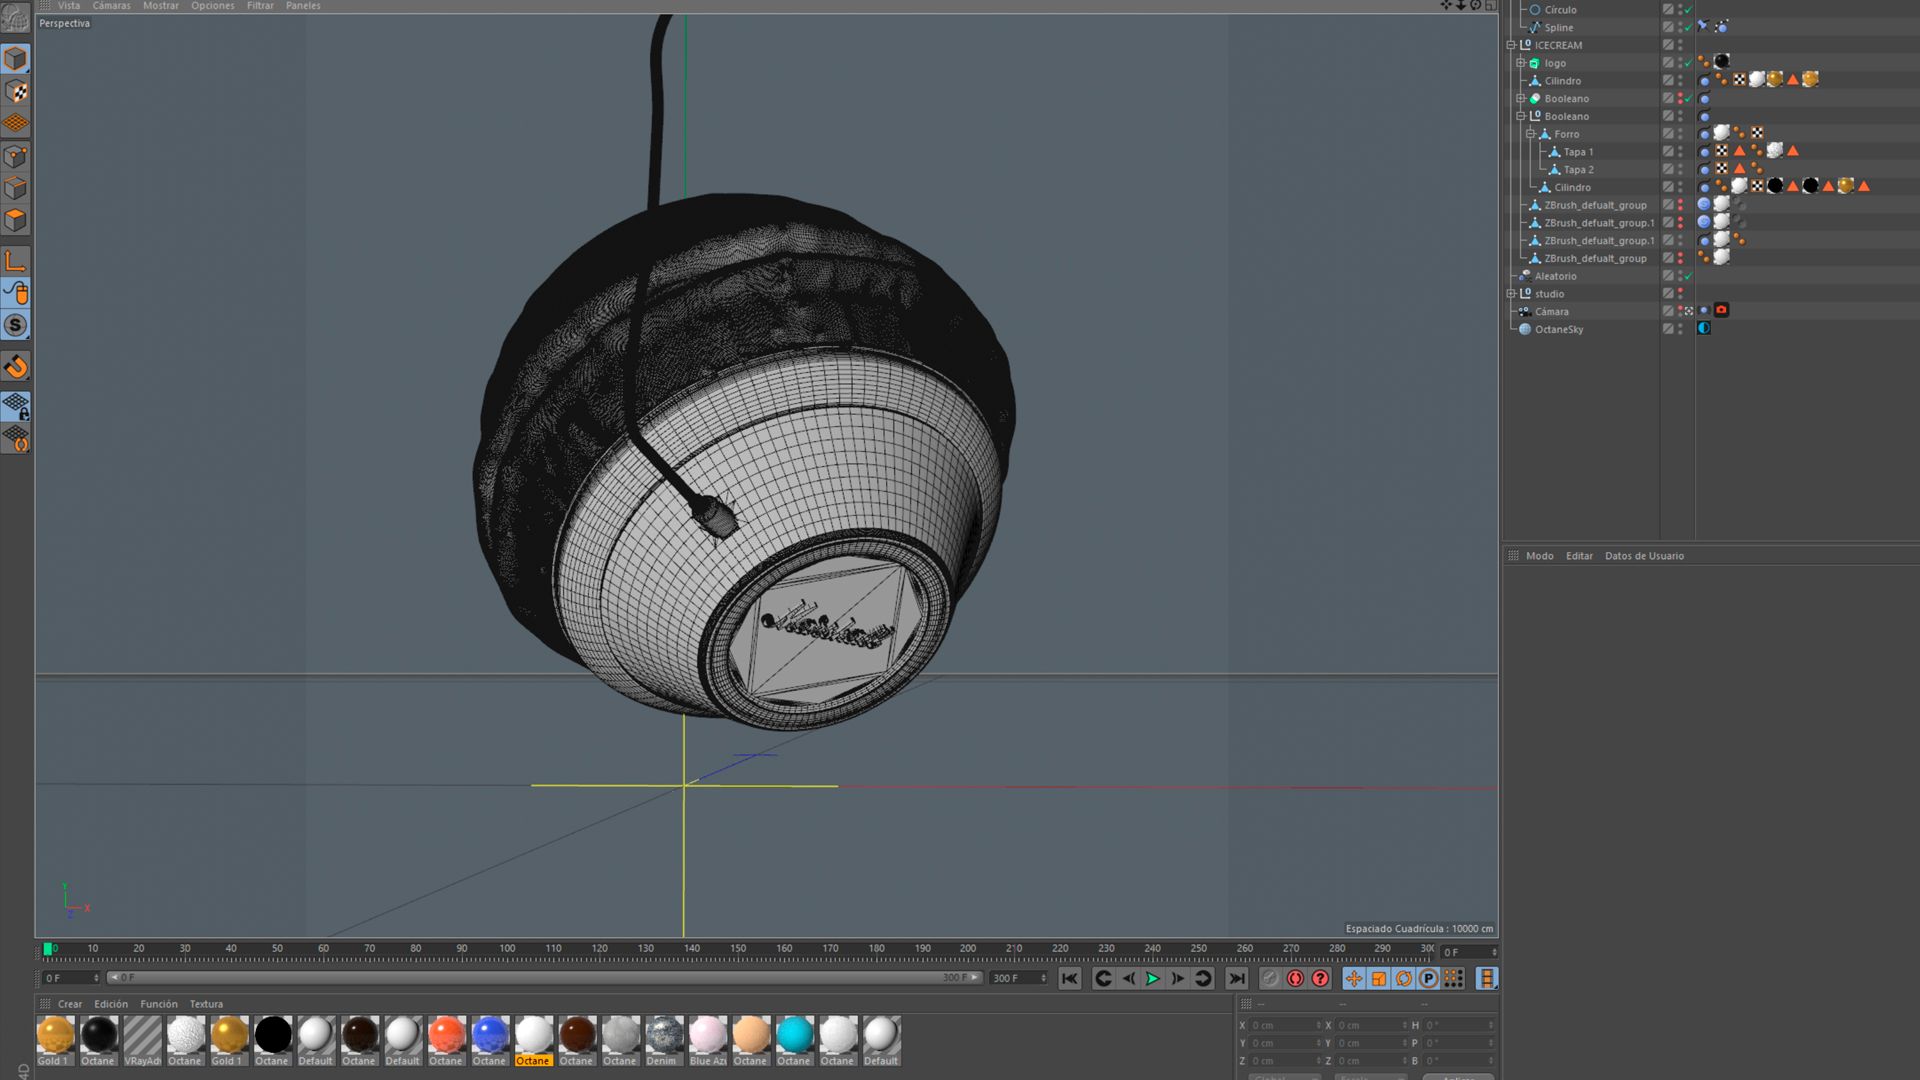The height and width of the screenshot is (1080, 1920).
Task: Click the Snap magnet icon
Action: pyautogui.click(x=15, y=366)
